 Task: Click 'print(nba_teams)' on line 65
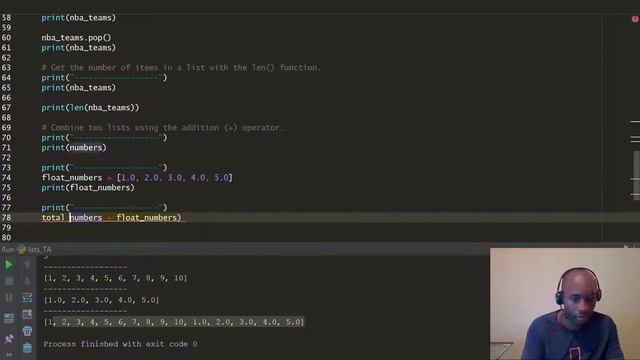click(78, 88)
